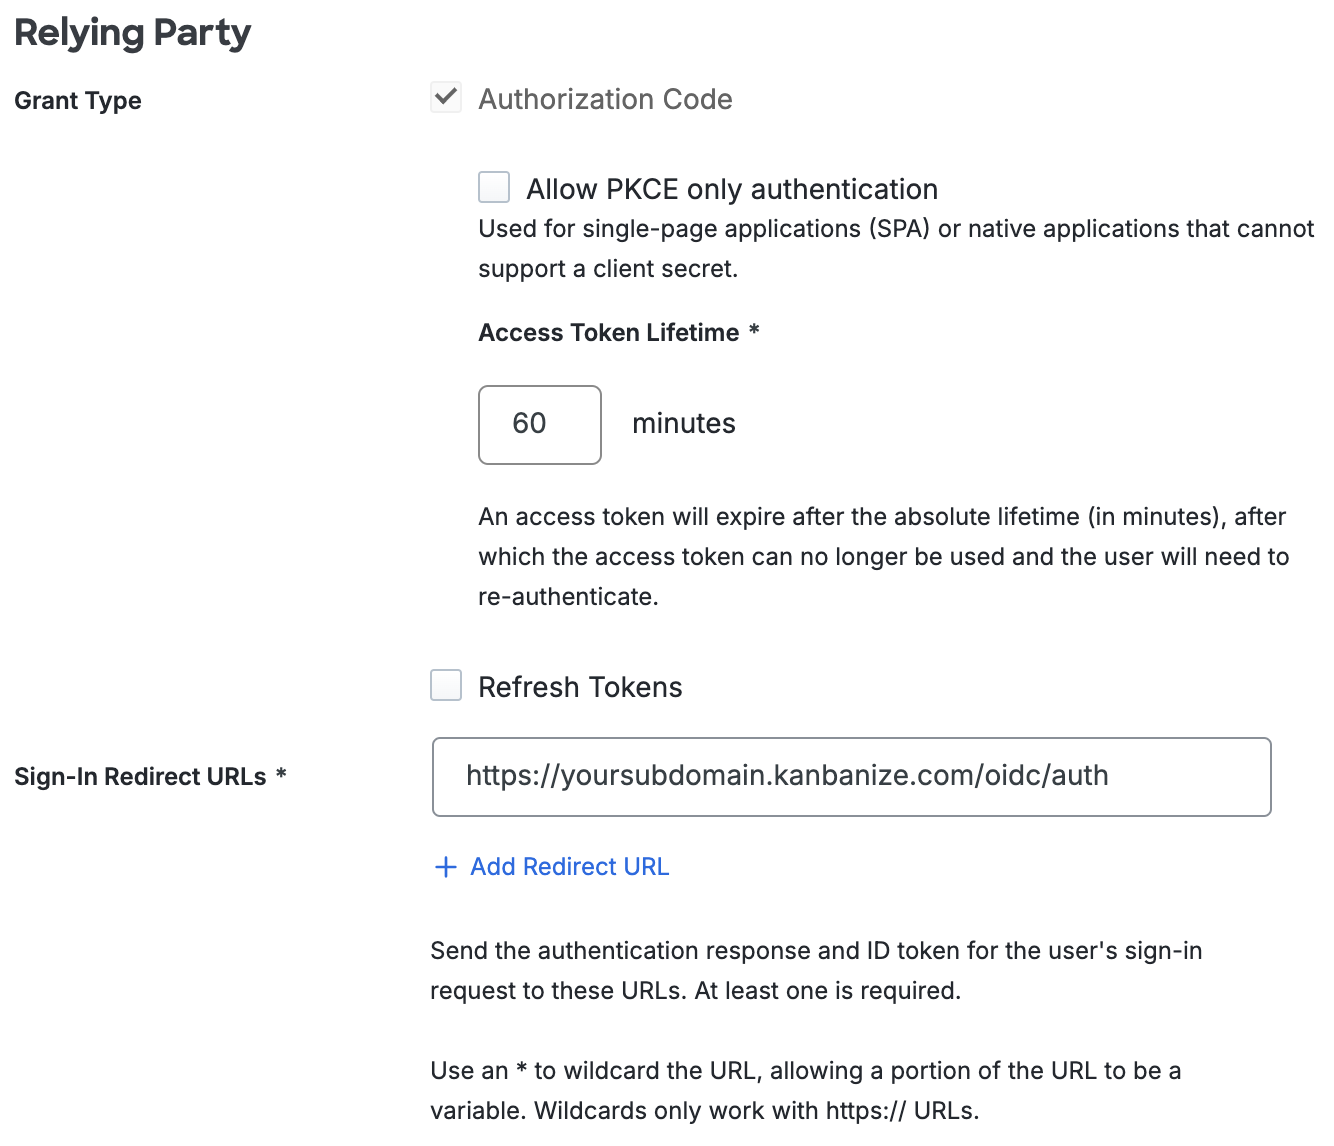Click the minutes label beside the lifetime input
This screenshot has height=1146, width=1334.
(683, 423)
